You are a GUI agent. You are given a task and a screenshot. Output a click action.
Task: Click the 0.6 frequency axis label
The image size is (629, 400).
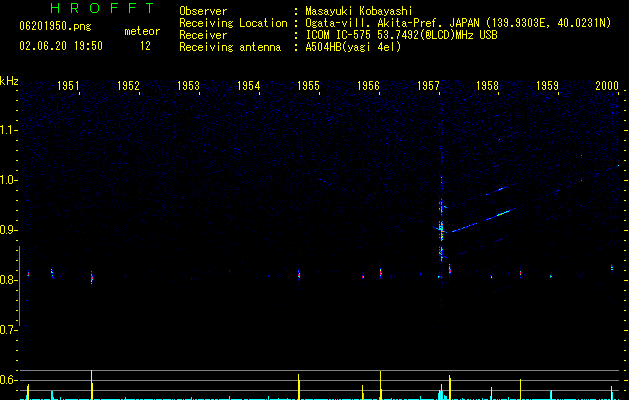click(8, 380)
